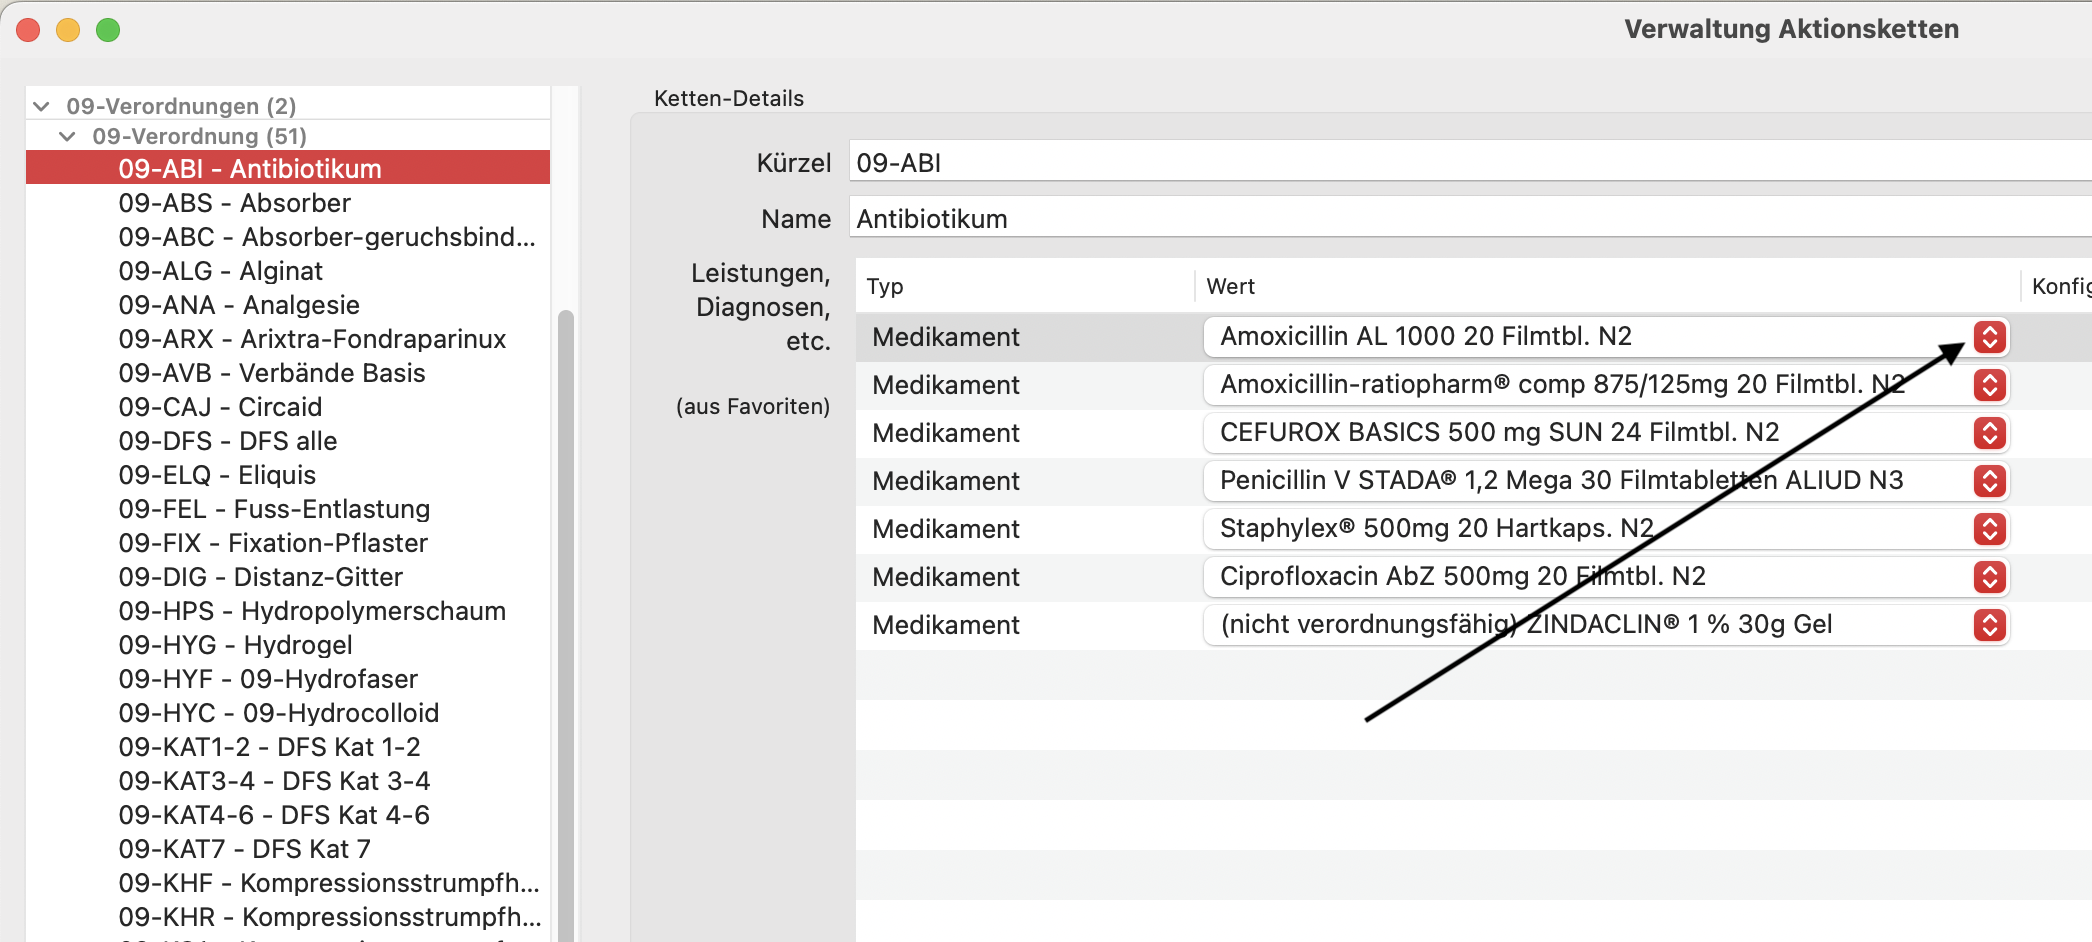Click the Name field containing Antibiotikum
This screenshot has width=2092, height=942.
pyautogui.click(x=1470, y=218)
